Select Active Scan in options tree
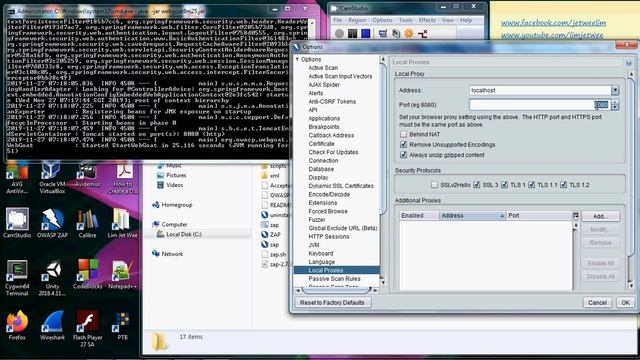The width and height of the screenshot is (640, 360). pos(323,68)
